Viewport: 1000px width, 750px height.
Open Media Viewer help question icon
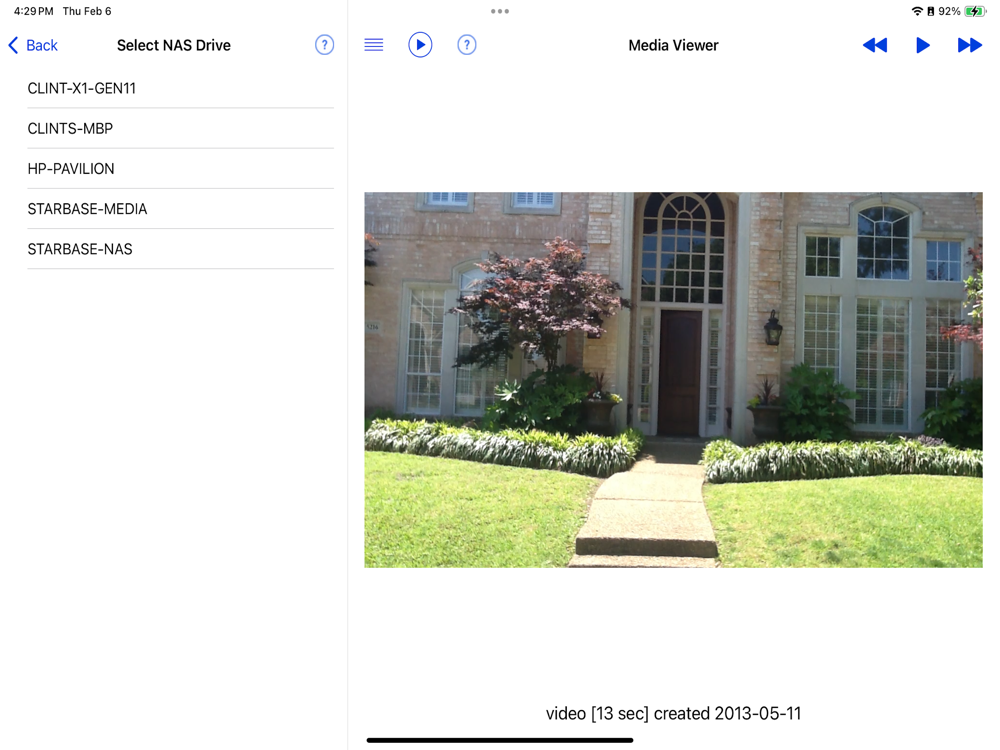[x=467, y=45]
